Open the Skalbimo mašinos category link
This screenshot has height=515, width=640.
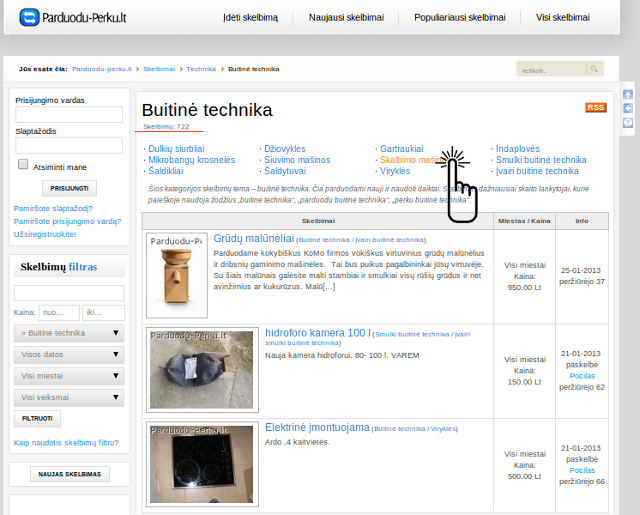tap(406, 160)
